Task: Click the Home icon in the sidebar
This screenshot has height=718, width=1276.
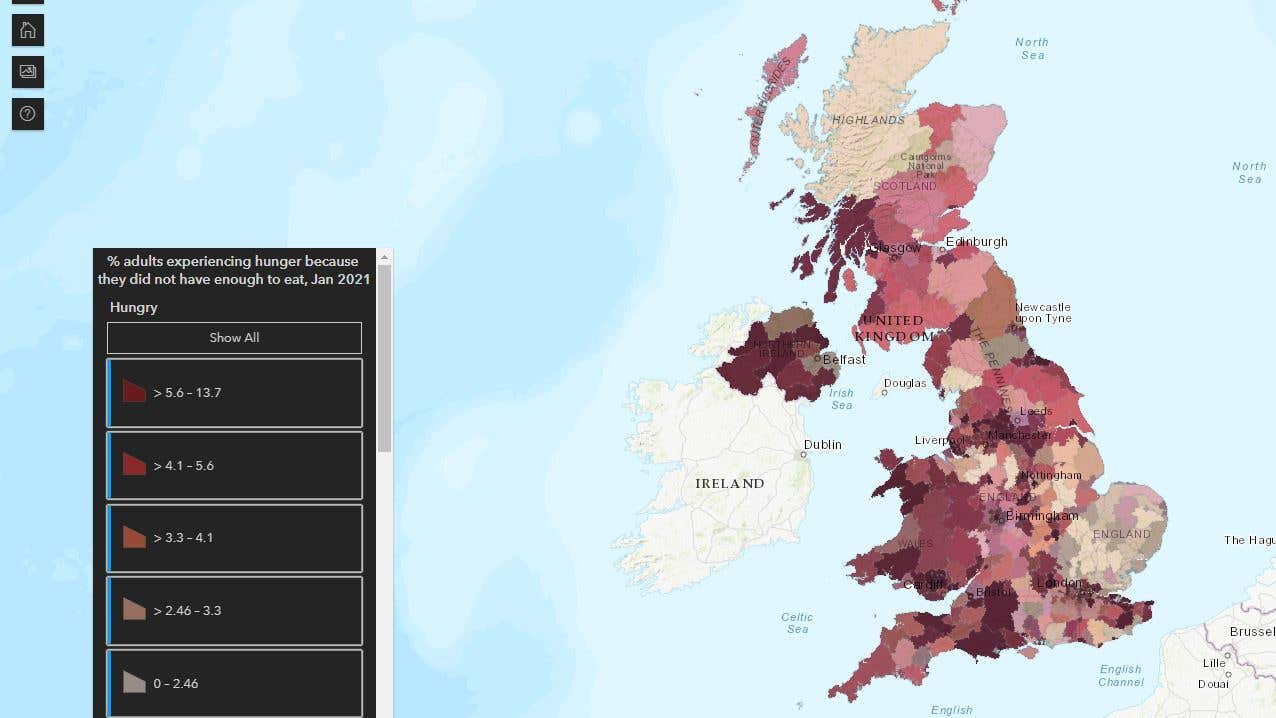Action: 27,29
